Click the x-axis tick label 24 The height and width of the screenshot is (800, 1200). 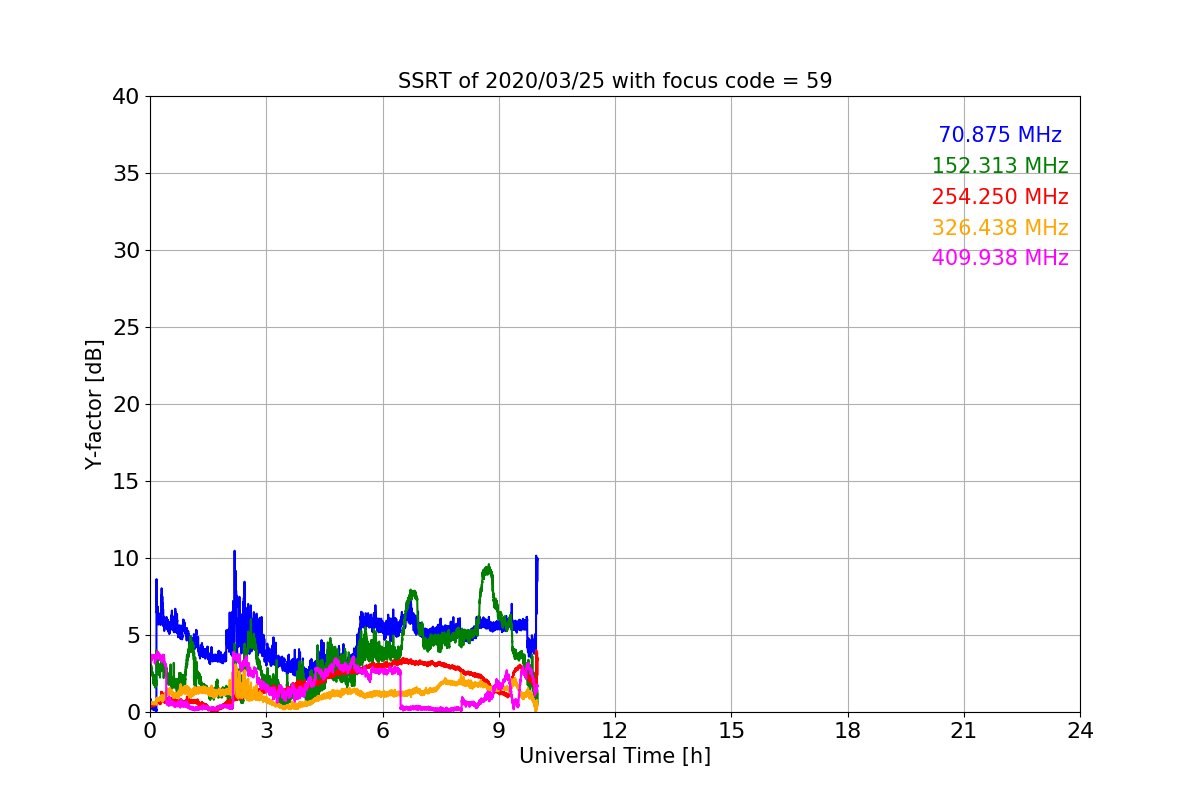(1080, 731)
